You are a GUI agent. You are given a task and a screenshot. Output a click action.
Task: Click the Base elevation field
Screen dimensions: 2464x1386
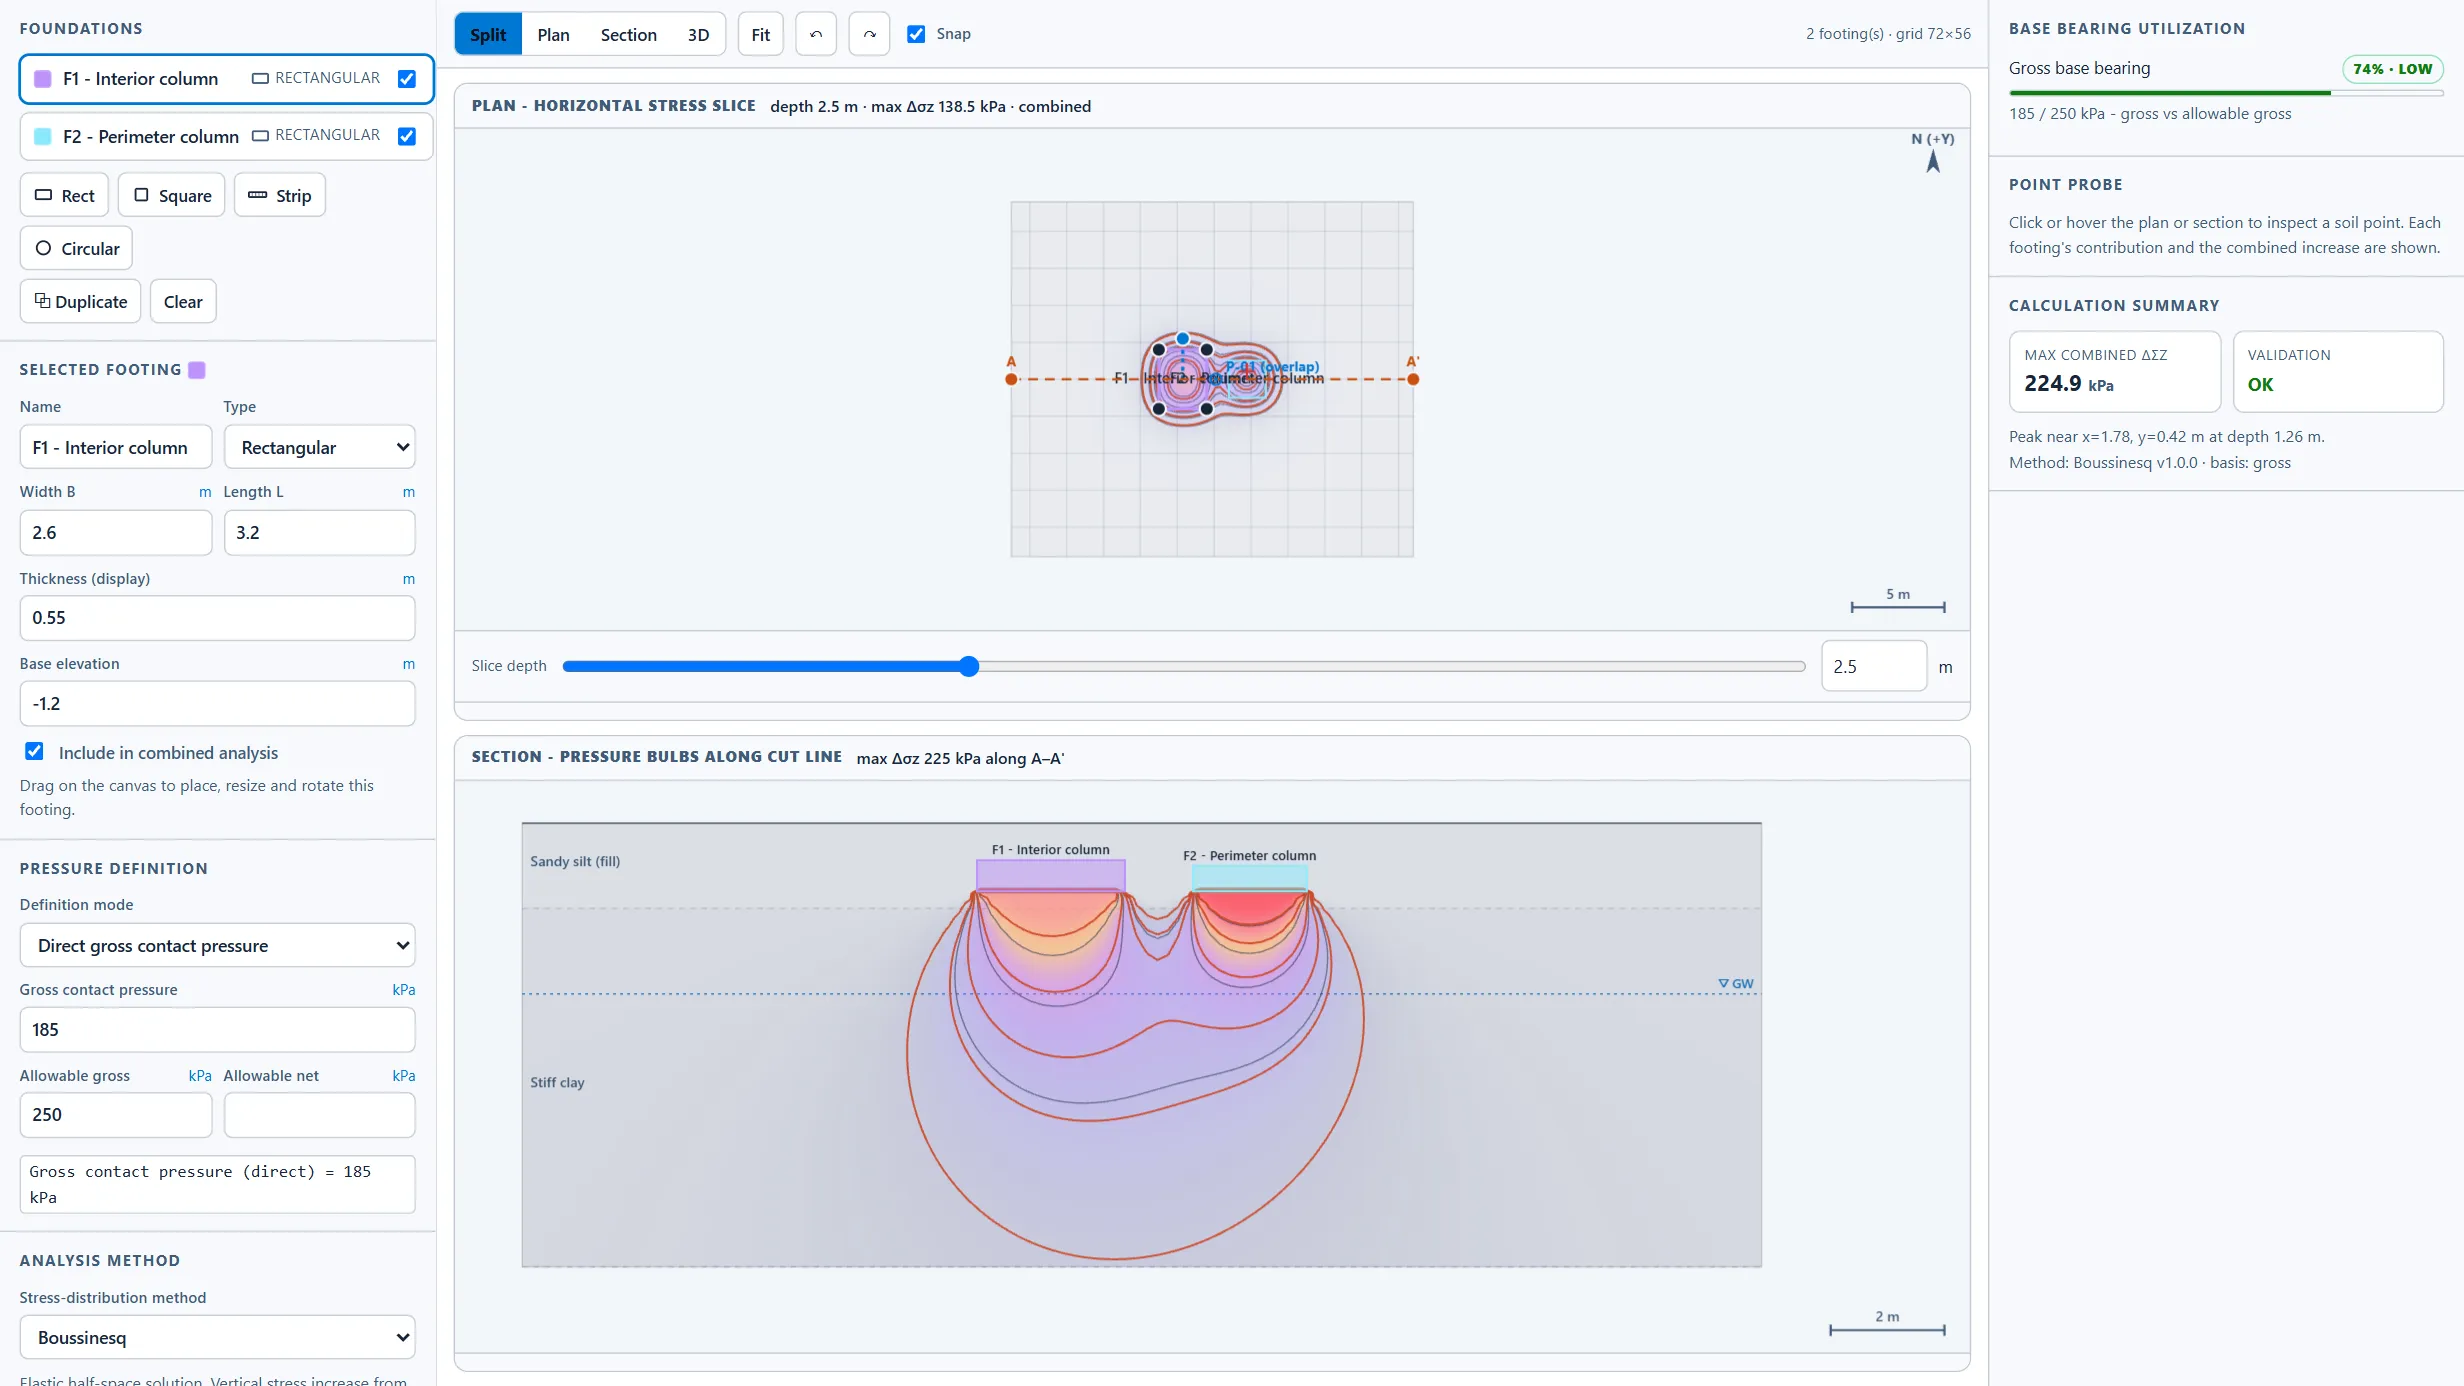coord(217,703)
